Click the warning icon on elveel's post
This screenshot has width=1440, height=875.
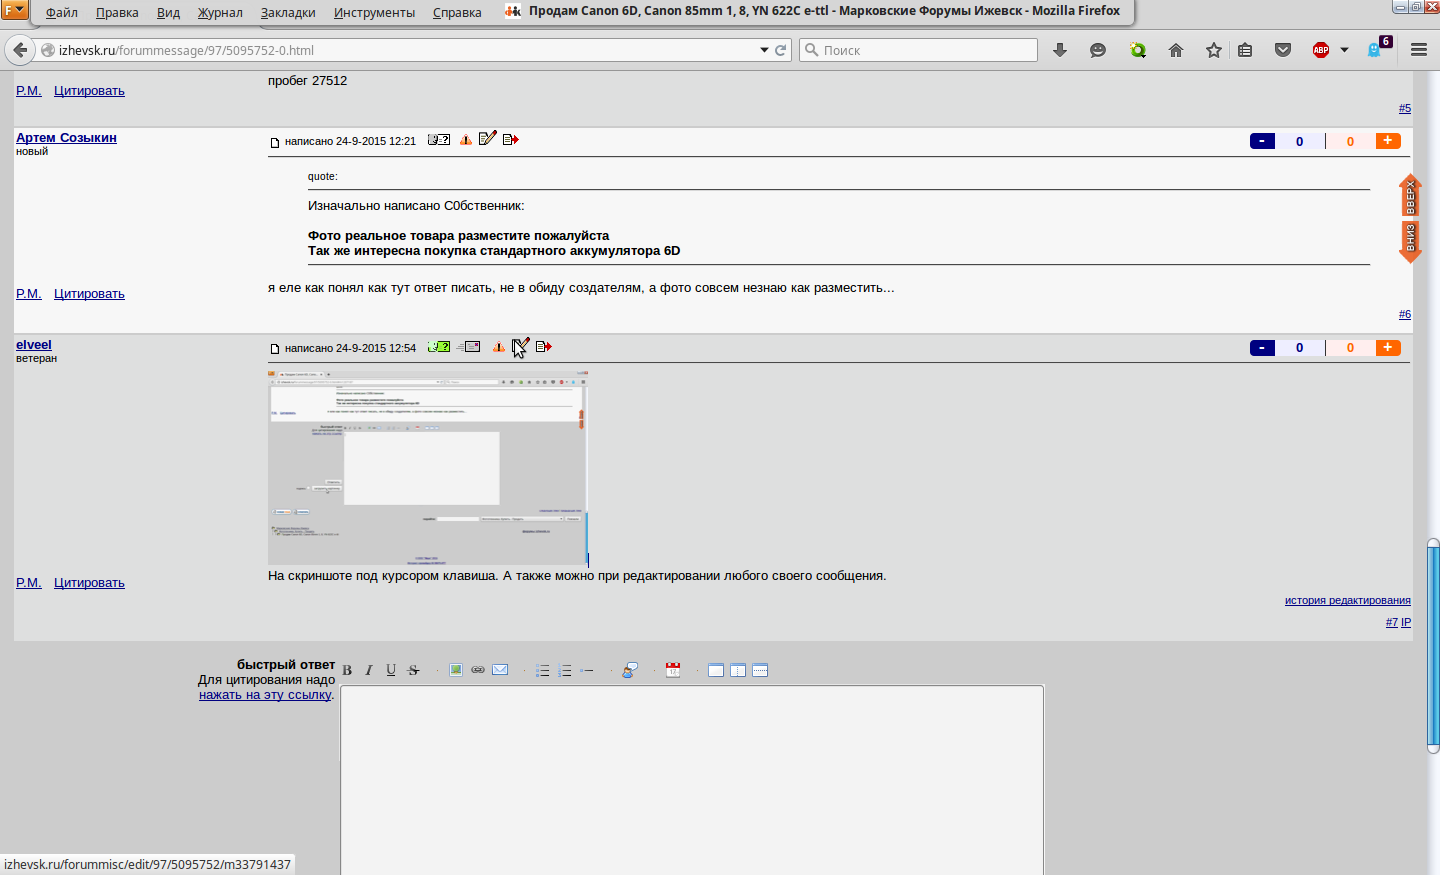point(498,347)
